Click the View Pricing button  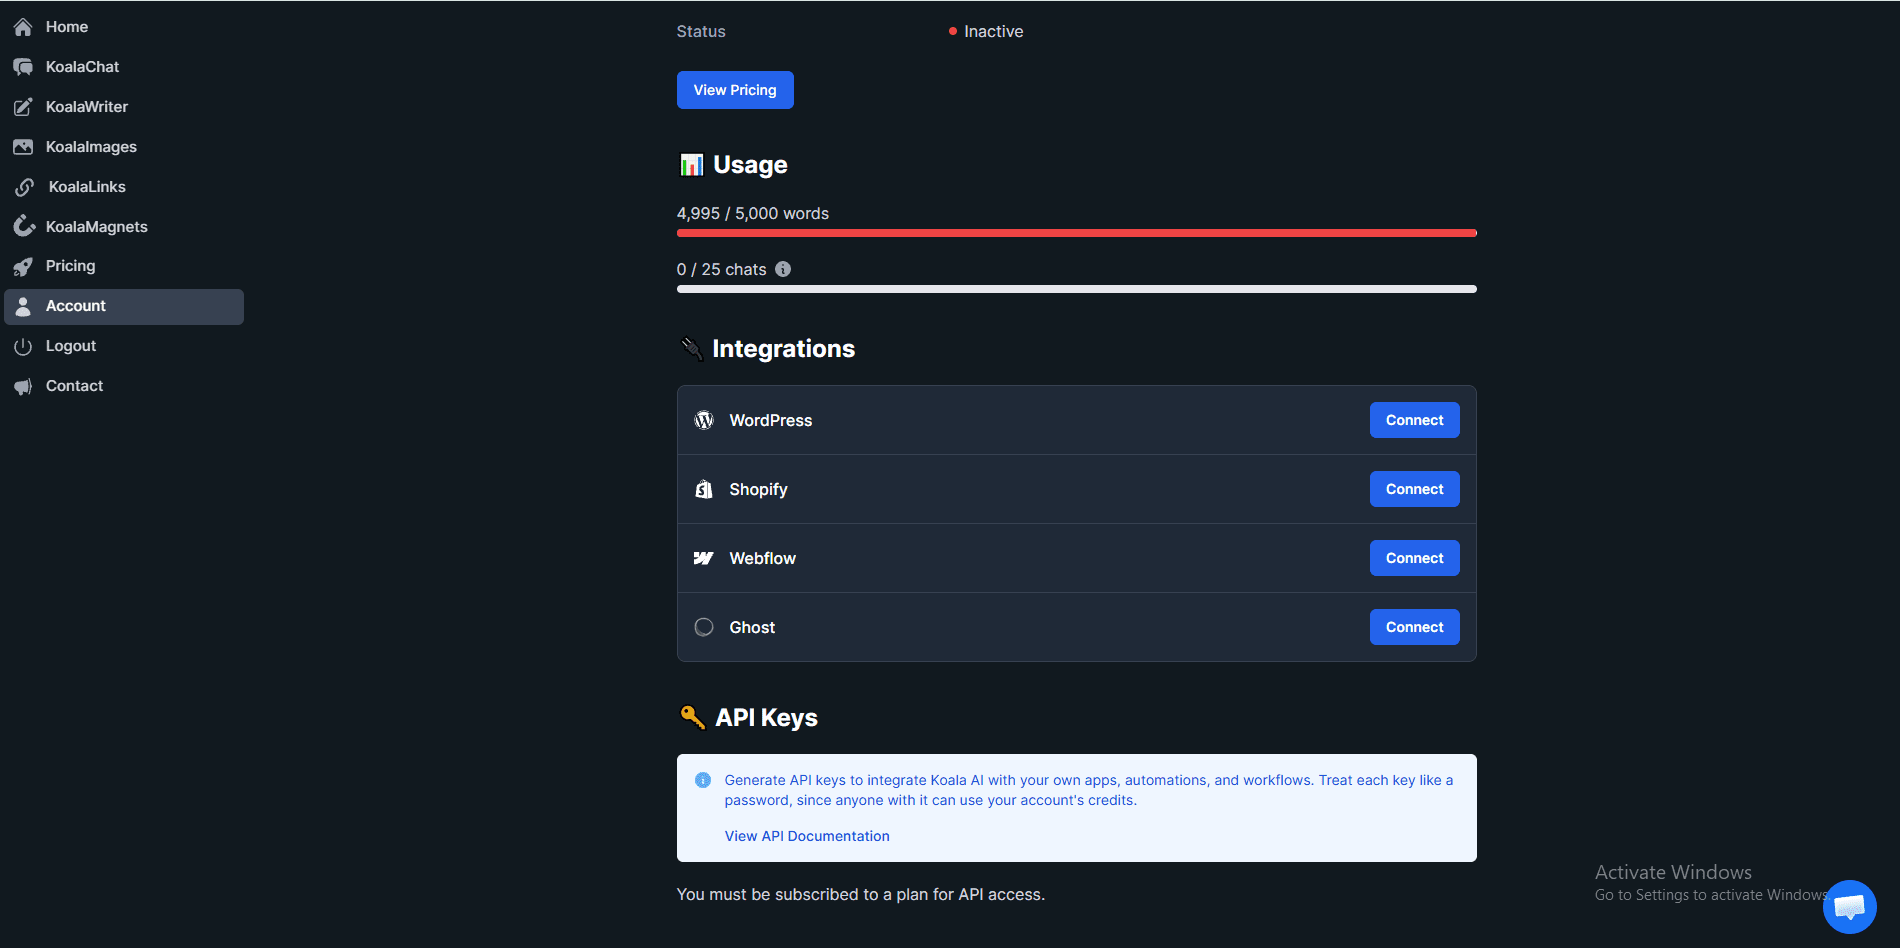(x=735, y=90)
